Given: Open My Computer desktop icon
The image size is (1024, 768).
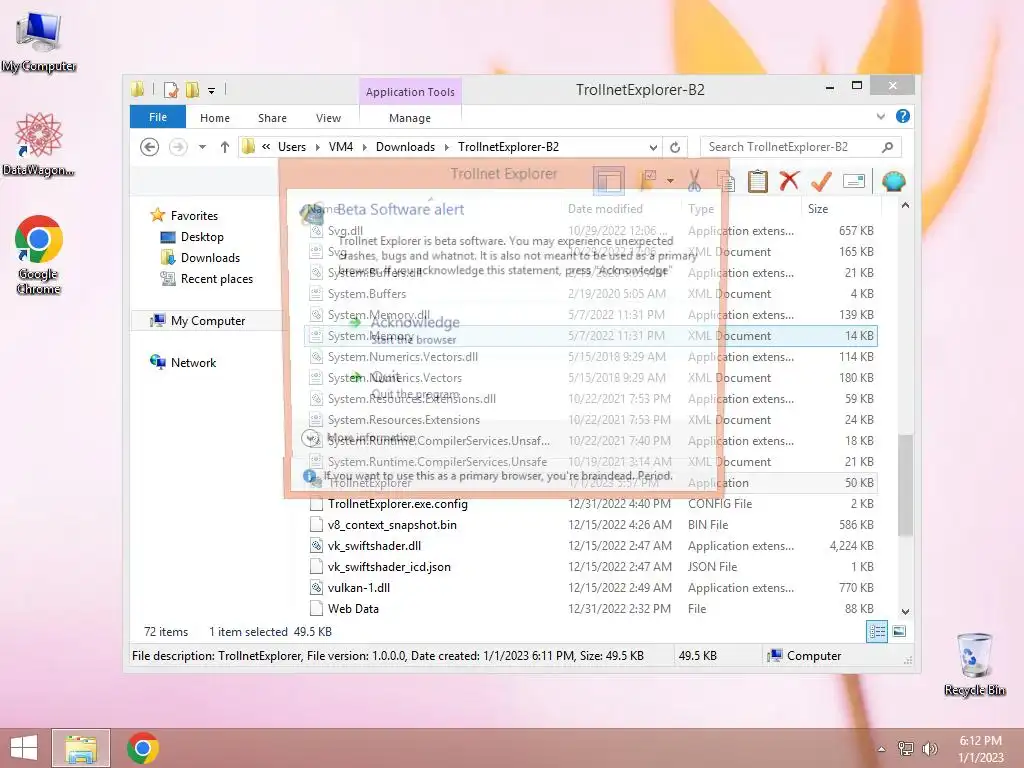Looking at the screenshot, I should [39, 42].
